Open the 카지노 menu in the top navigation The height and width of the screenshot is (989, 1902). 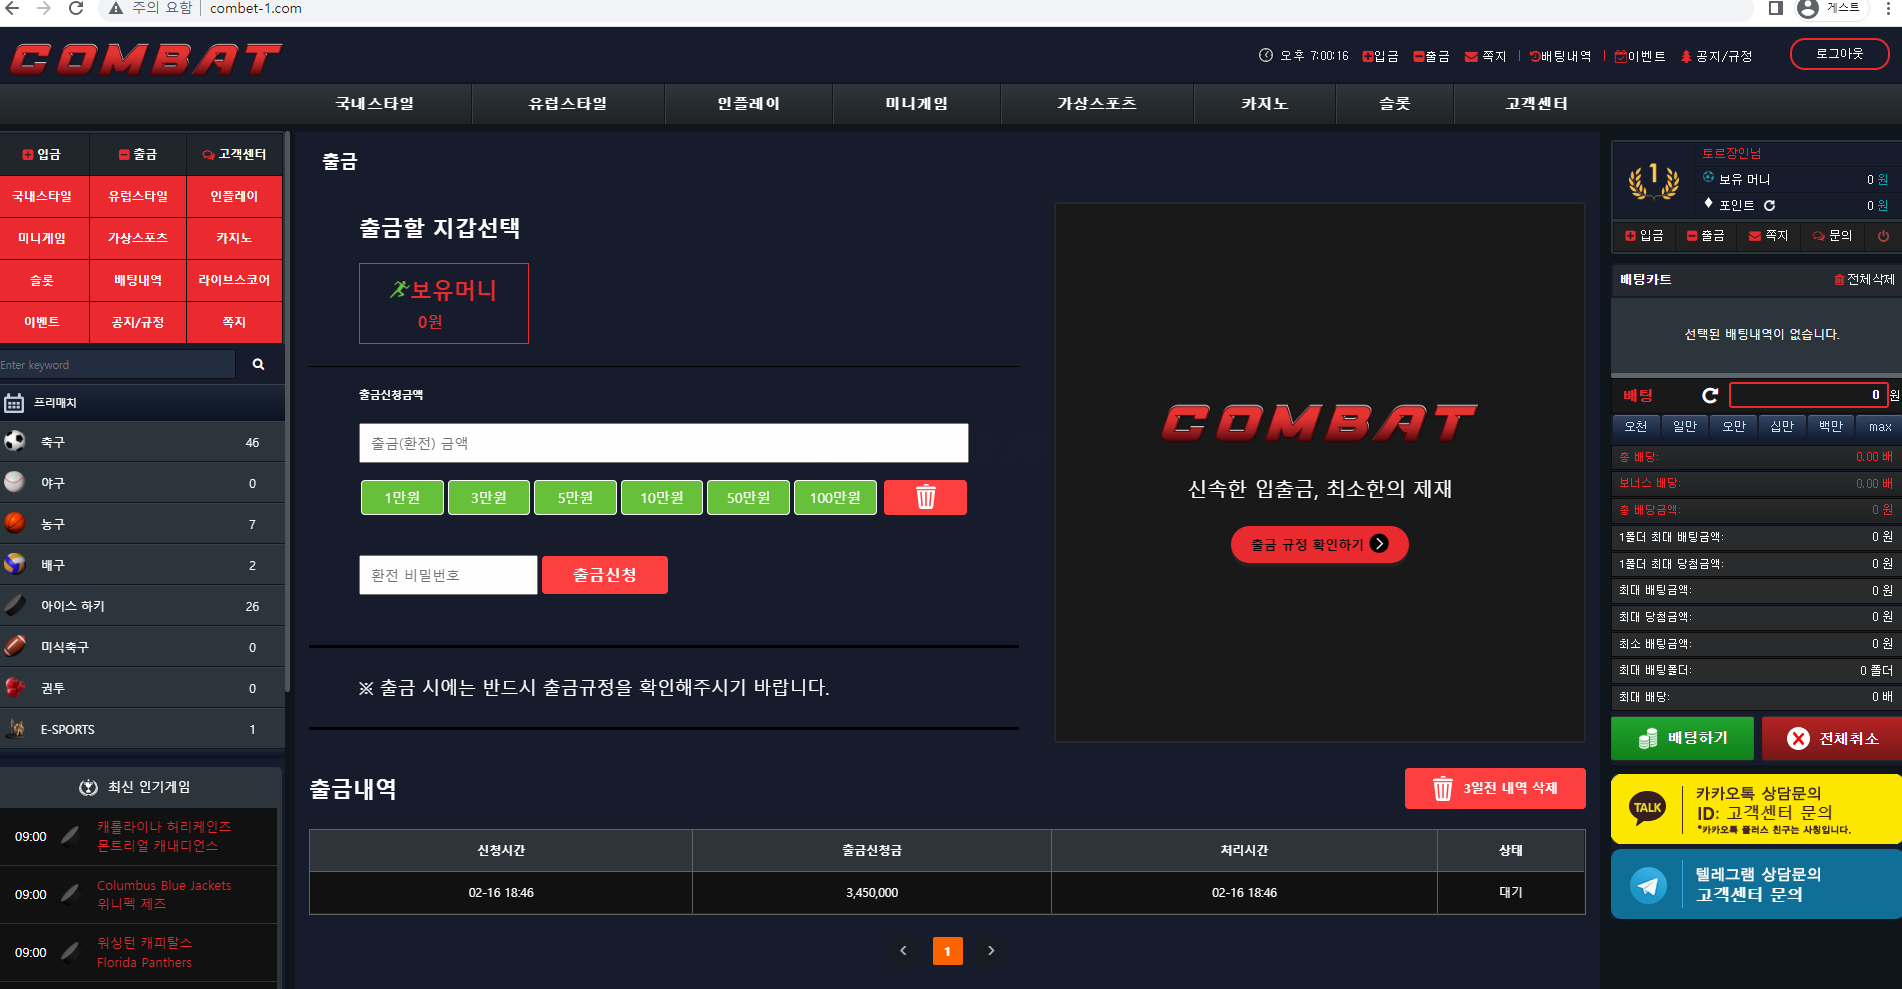click(1264, 104)
